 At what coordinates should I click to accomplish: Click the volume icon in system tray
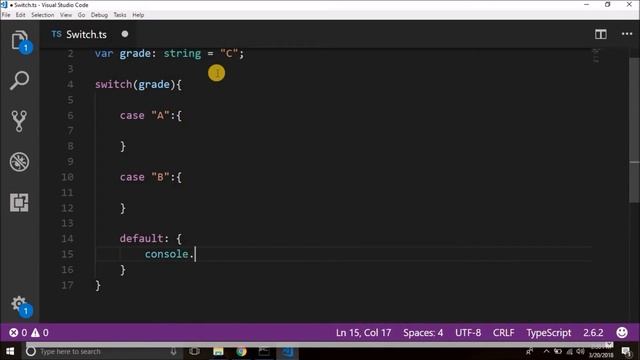(580, 351)
